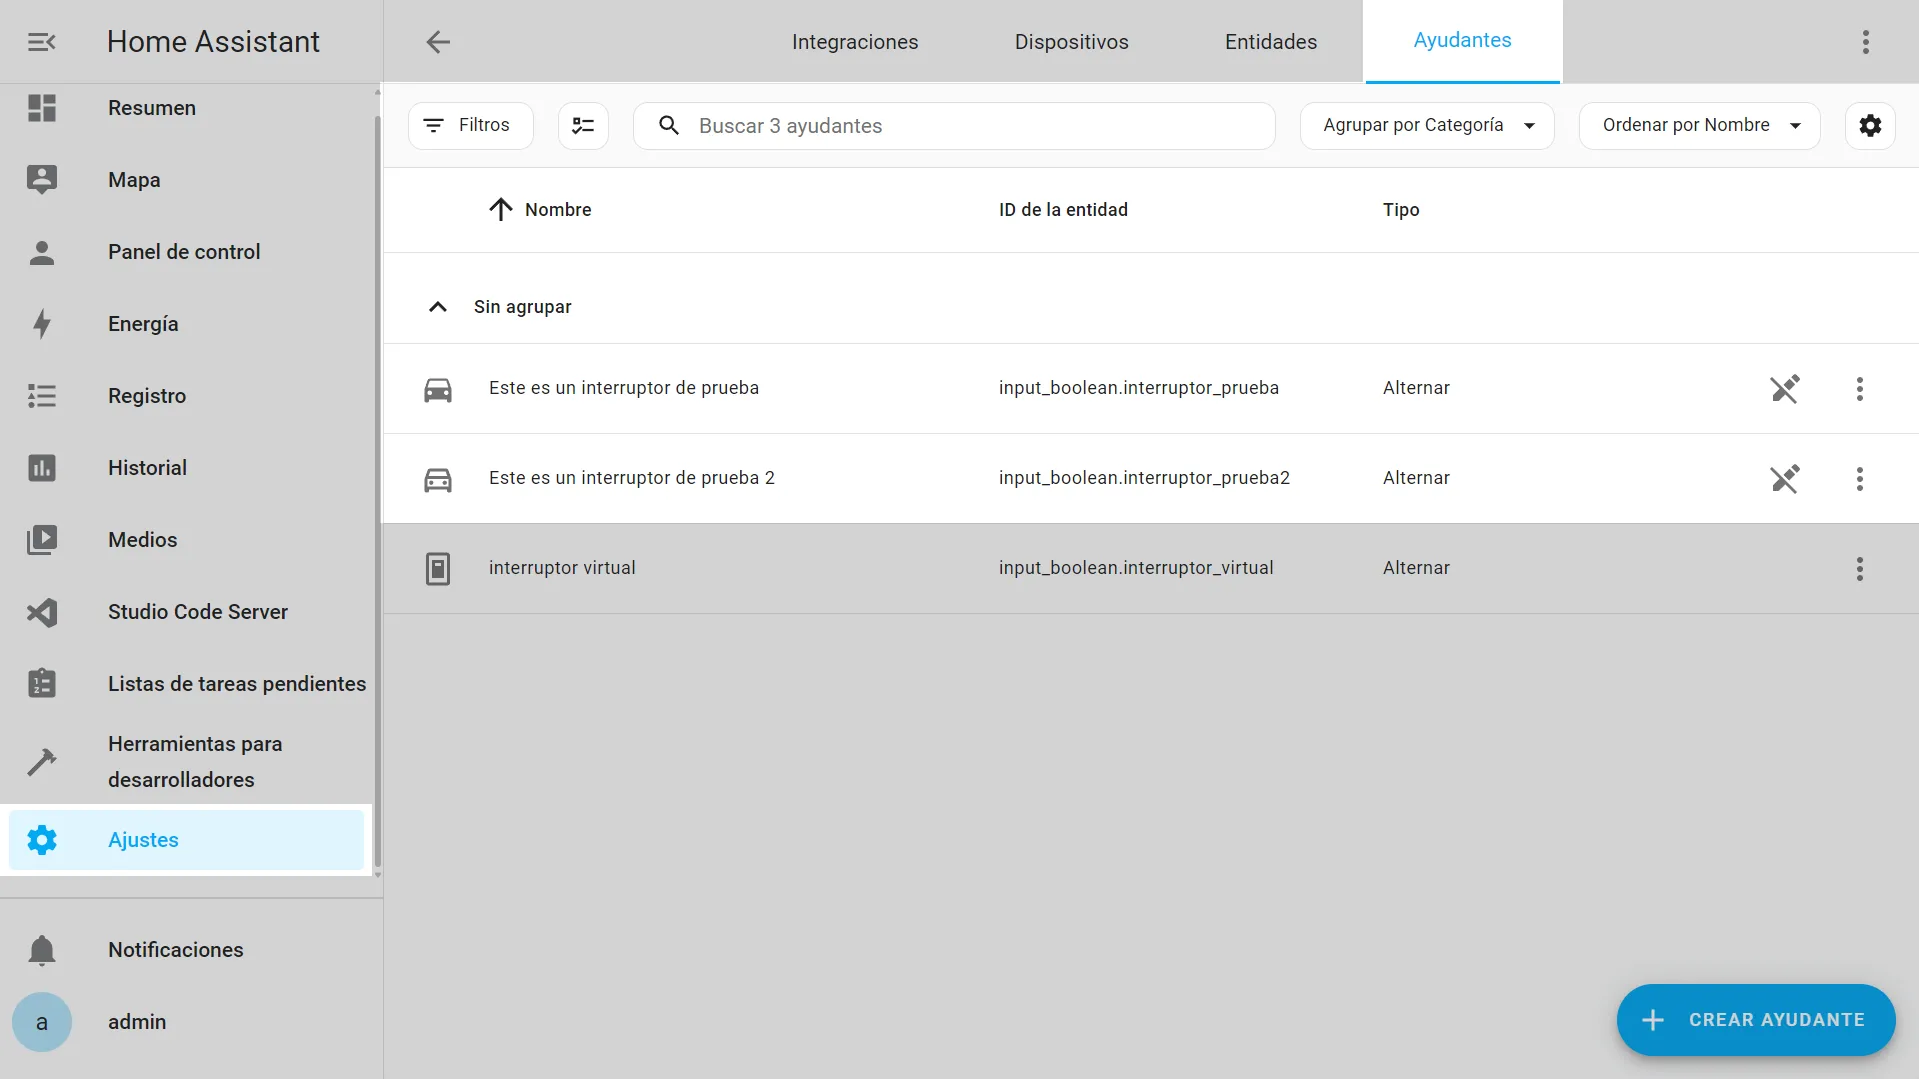Click the Resumen dashboard icon

42,108
